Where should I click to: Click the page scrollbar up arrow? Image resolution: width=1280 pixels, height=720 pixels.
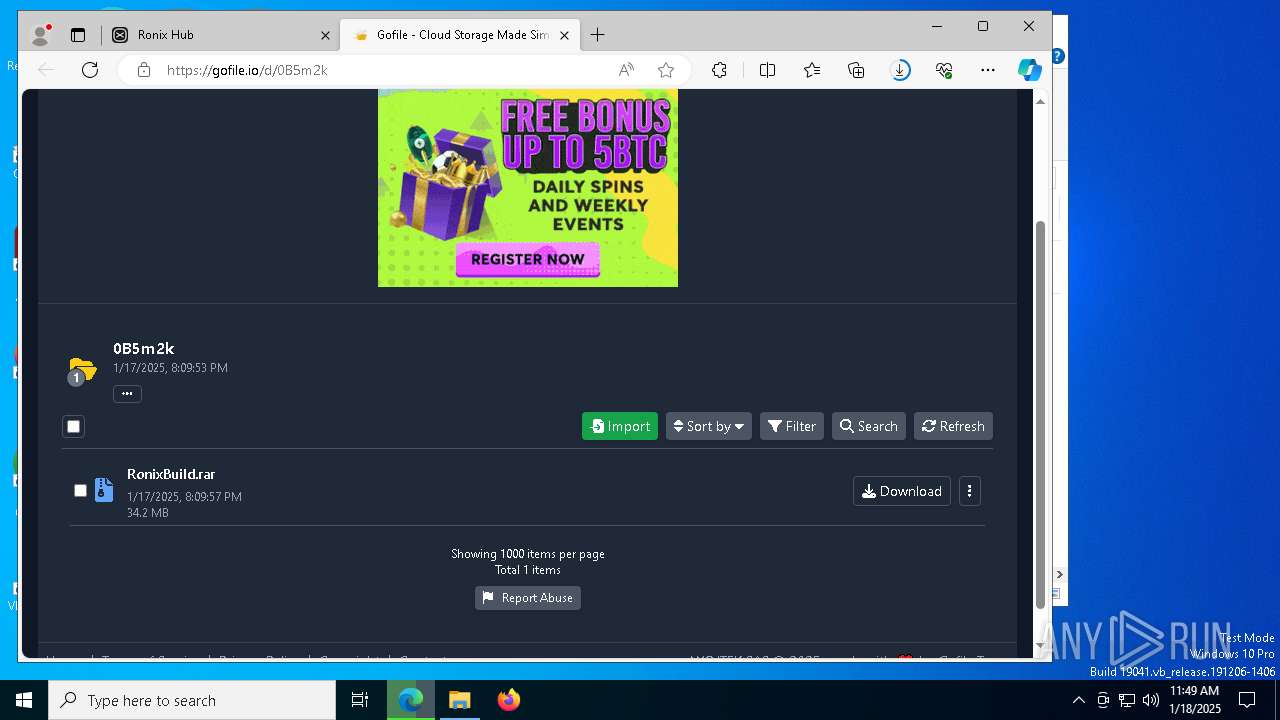coord(1040,102)
